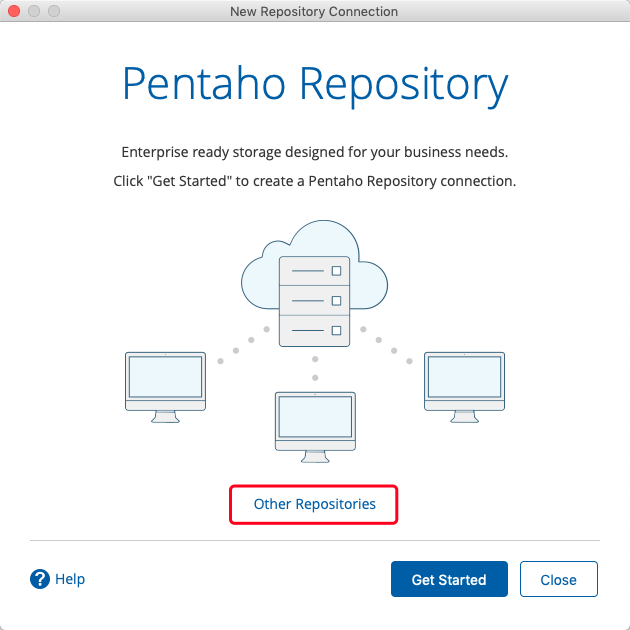Click the Close button in the dialog
This screenshot has width=630, height=630.
point(558,579)
